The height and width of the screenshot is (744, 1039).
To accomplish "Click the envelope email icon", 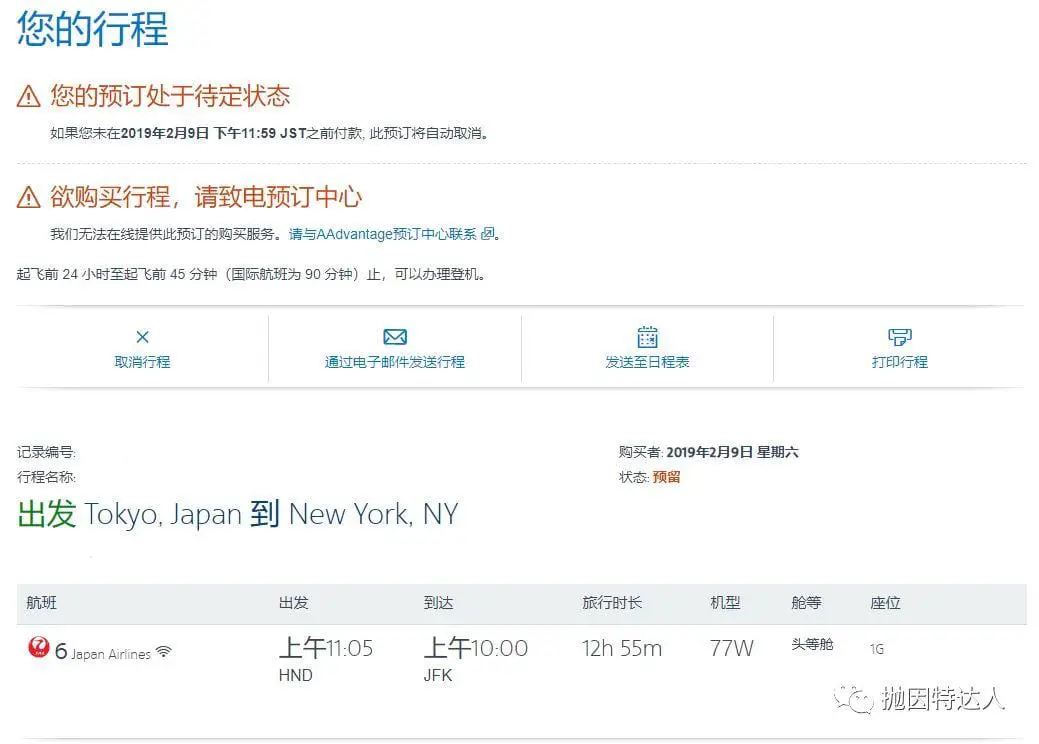I will tap(395, 336).
